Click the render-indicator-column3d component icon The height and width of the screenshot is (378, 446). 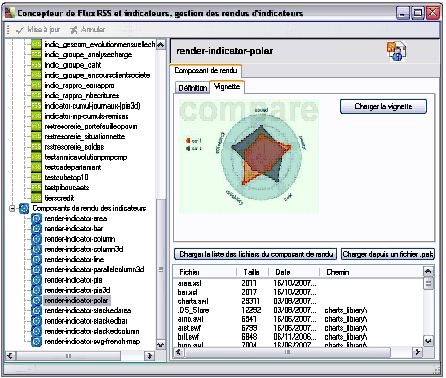click(x=36, y=249)
